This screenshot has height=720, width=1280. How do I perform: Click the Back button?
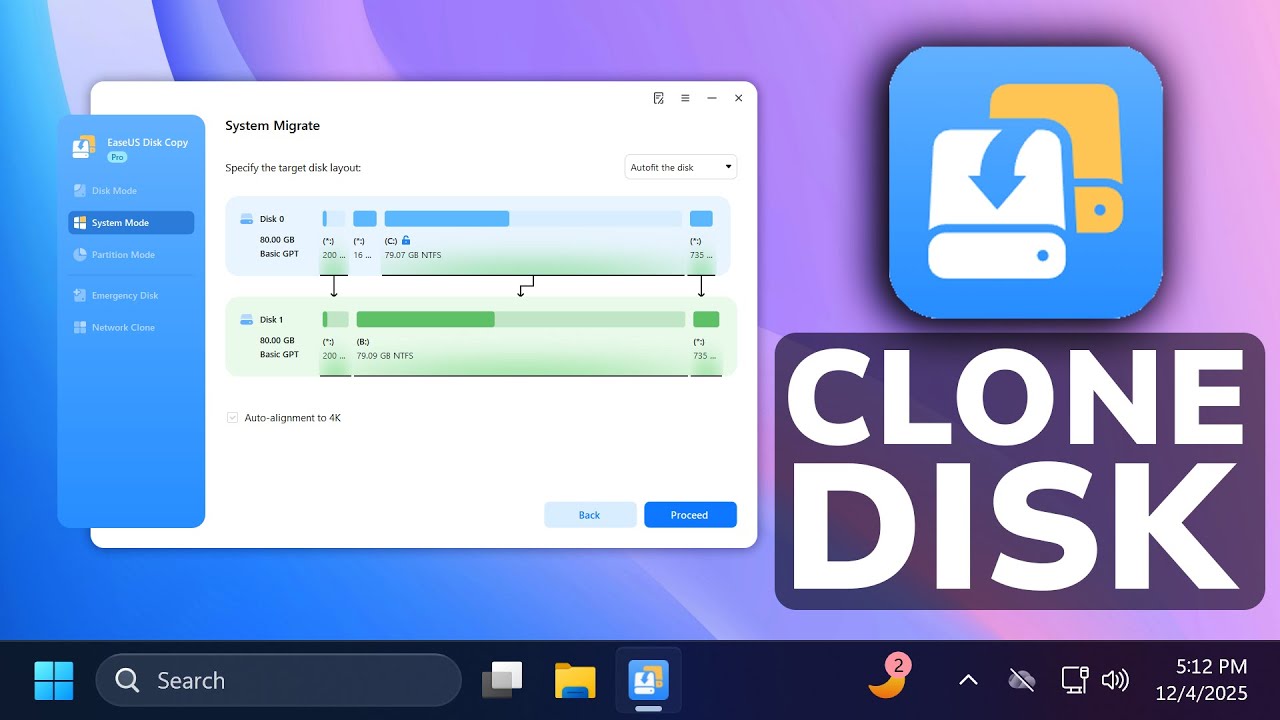tap(590, 515)
